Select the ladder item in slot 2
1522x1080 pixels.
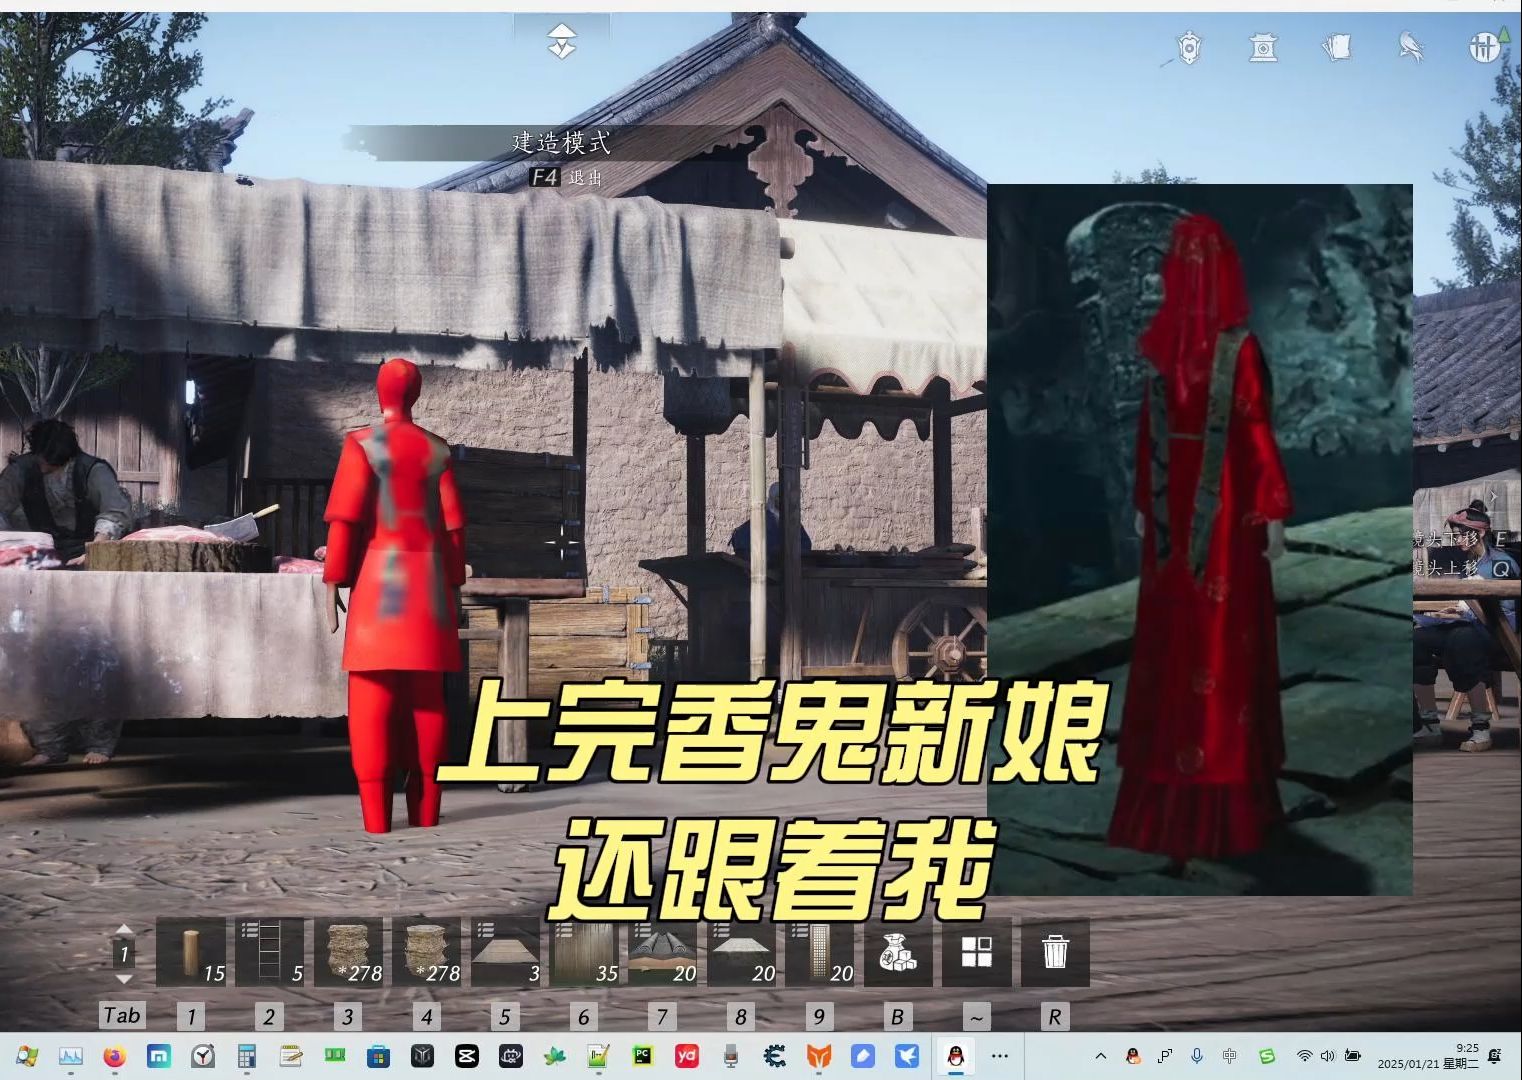270,952
